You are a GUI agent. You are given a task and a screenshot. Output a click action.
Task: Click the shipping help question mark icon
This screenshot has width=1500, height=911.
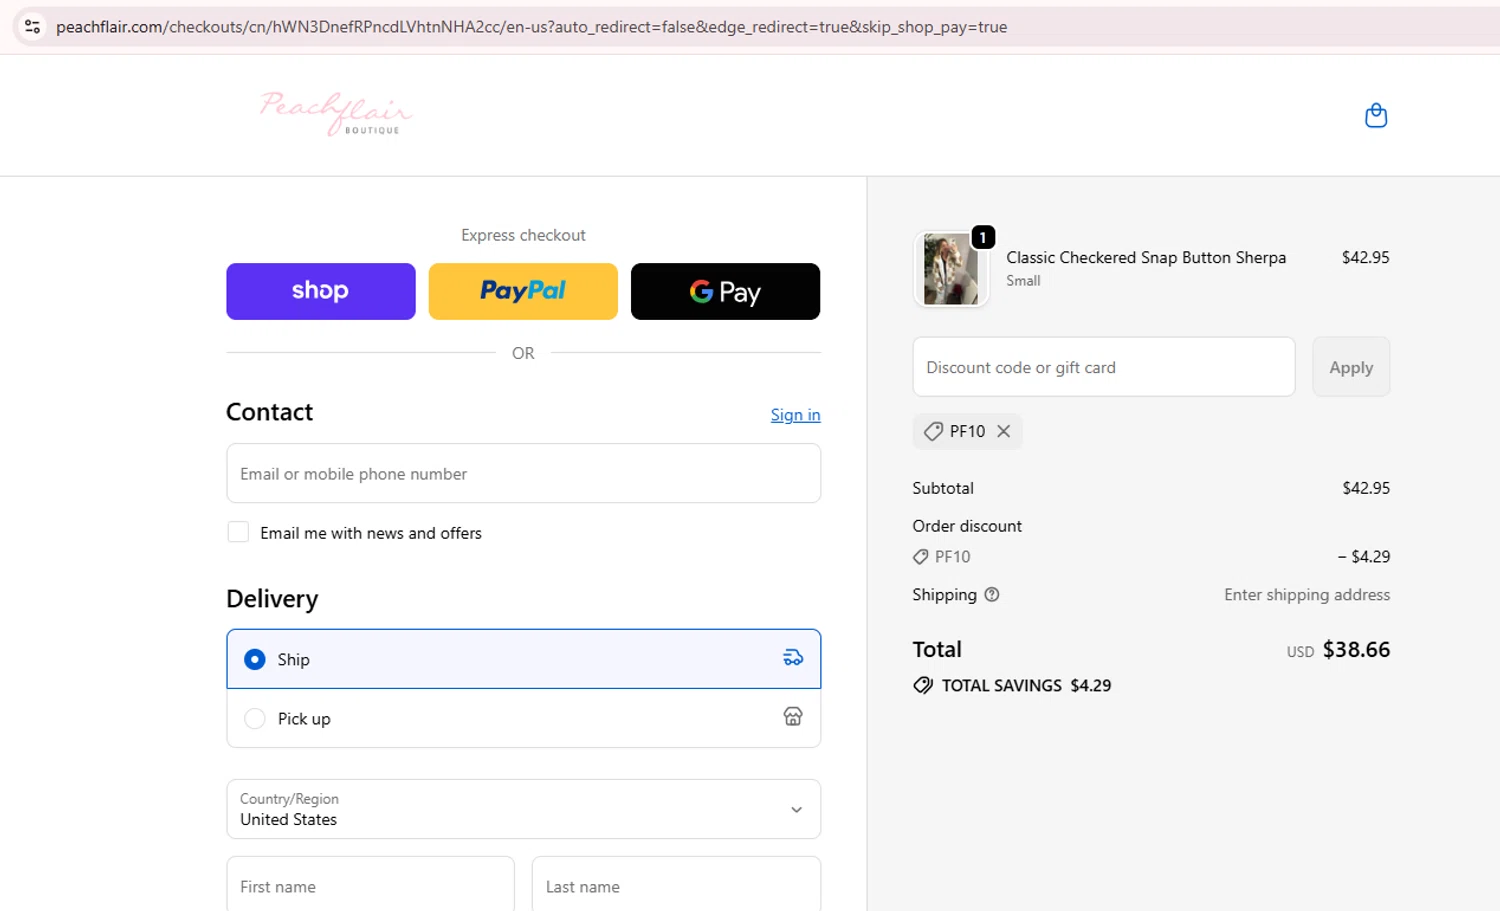(x=992, y=595)
